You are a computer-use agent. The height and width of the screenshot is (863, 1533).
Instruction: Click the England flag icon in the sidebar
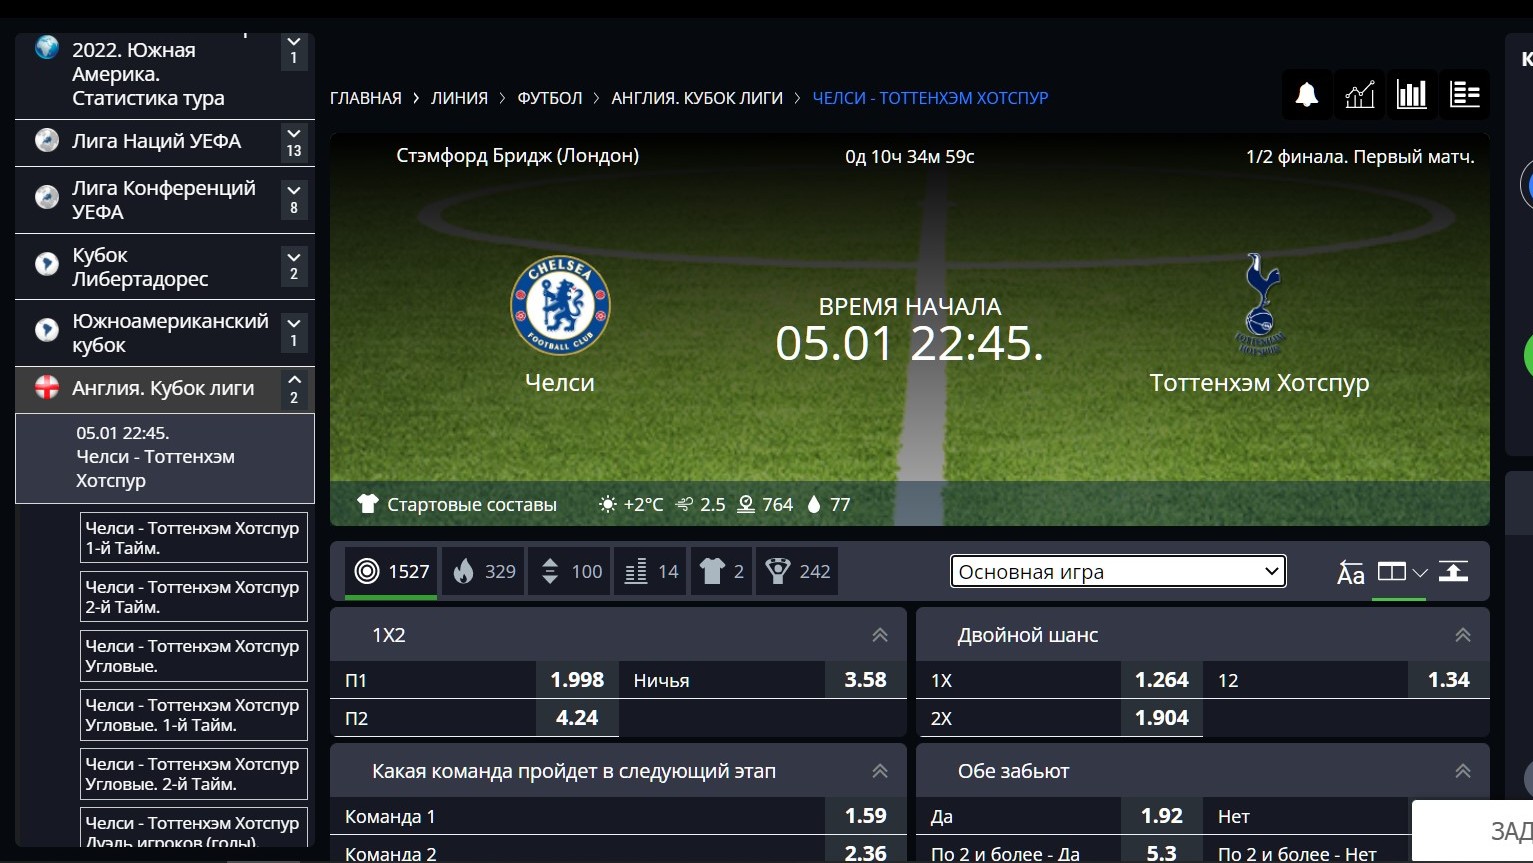(x=47, y=388)
